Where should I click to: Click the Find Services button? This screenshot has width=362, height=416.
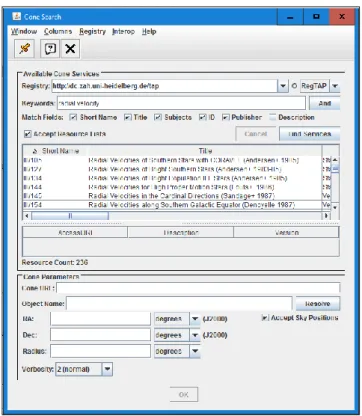point(310,134)
